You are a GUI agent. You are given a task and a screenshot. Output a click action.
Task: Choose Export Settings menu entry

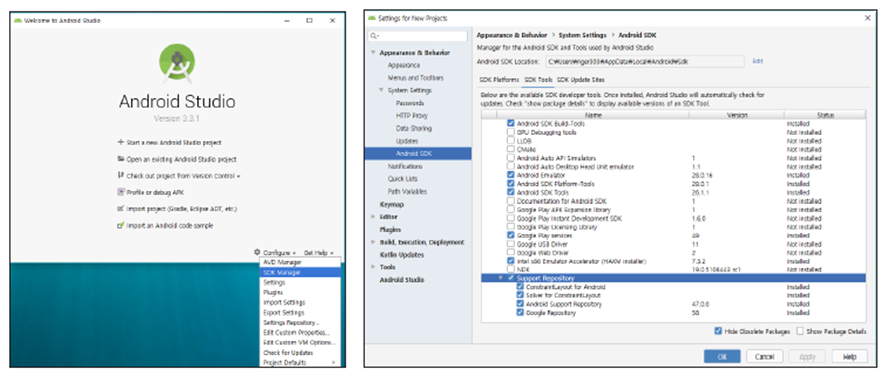300,313
